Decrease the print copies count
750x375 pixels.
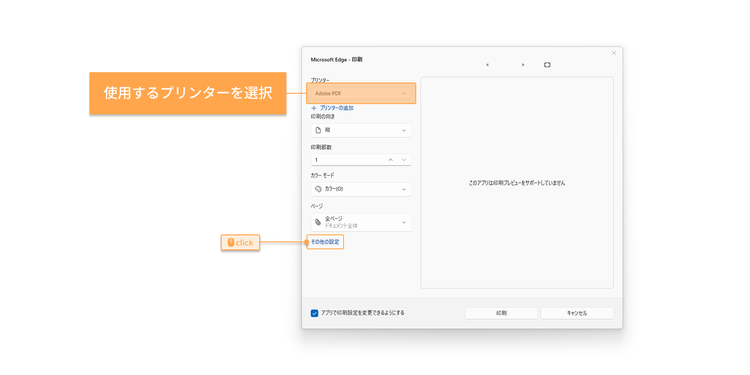pyautogui.click(x=404, y=160)
